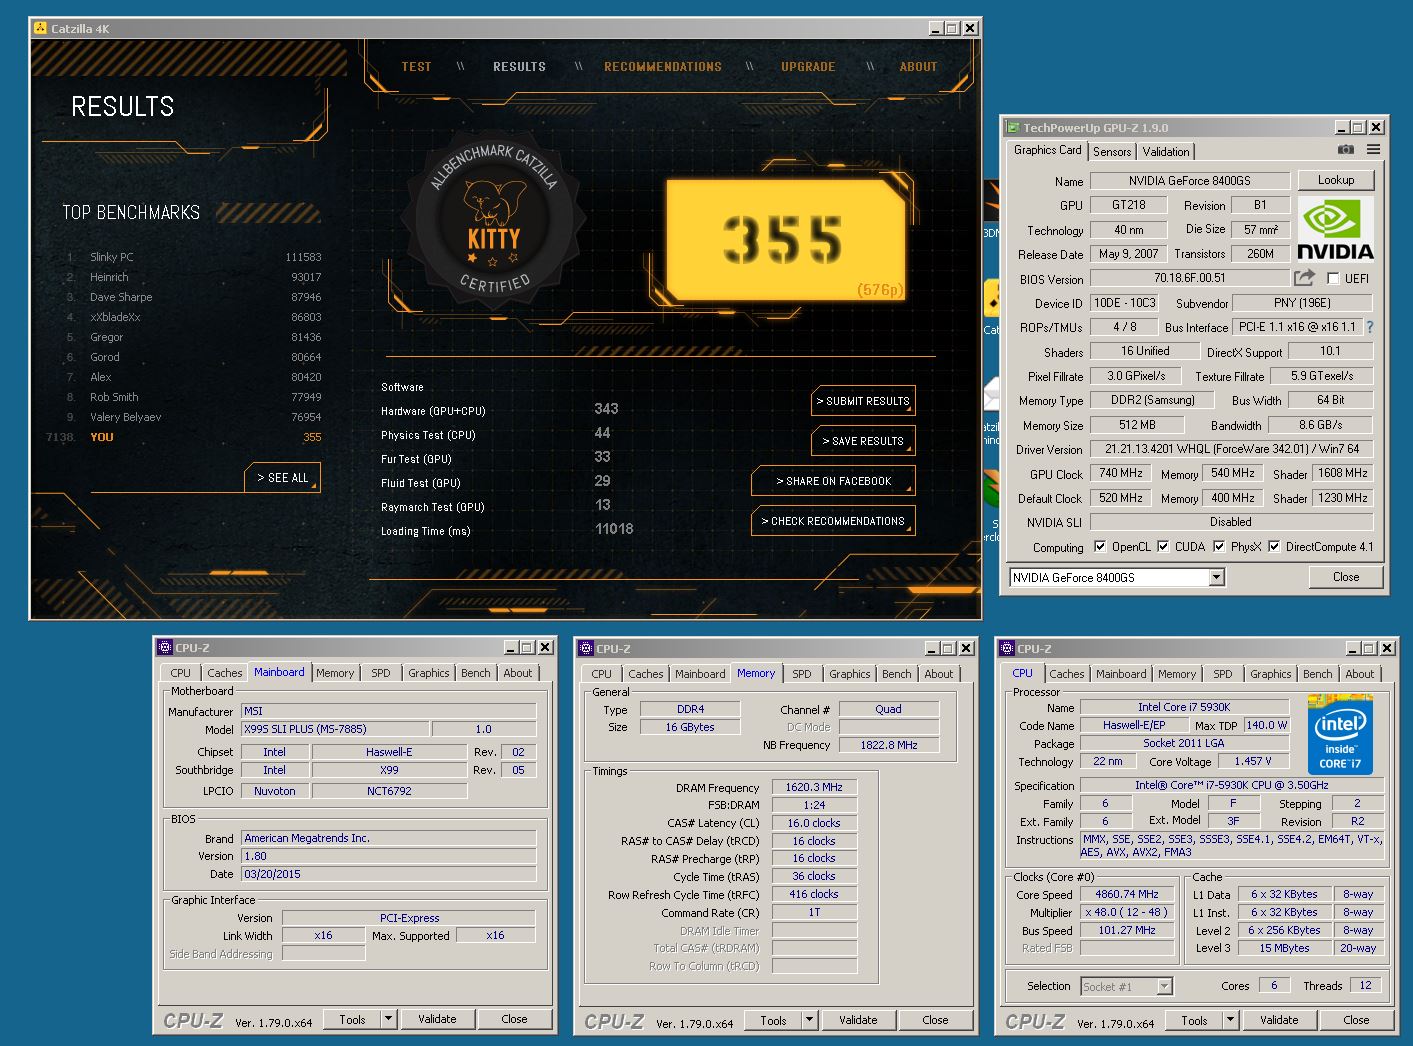1413x1046 pixels.
Task: Select Slinky PC in Top Benchmarks list
Action: (194, 257)
